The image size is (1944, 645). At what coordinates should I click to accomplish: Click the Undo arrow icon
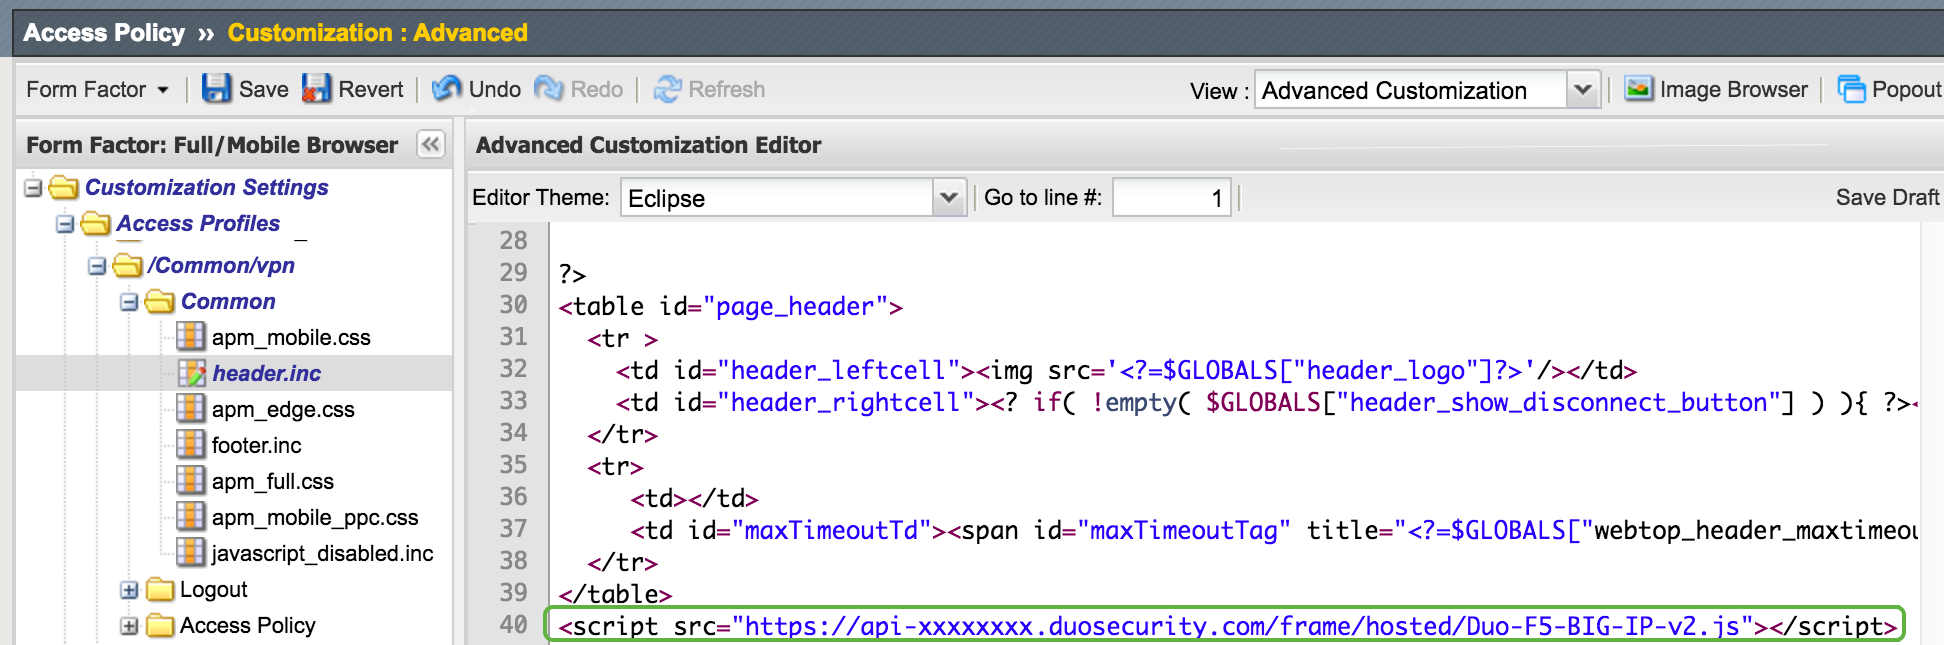446,89
